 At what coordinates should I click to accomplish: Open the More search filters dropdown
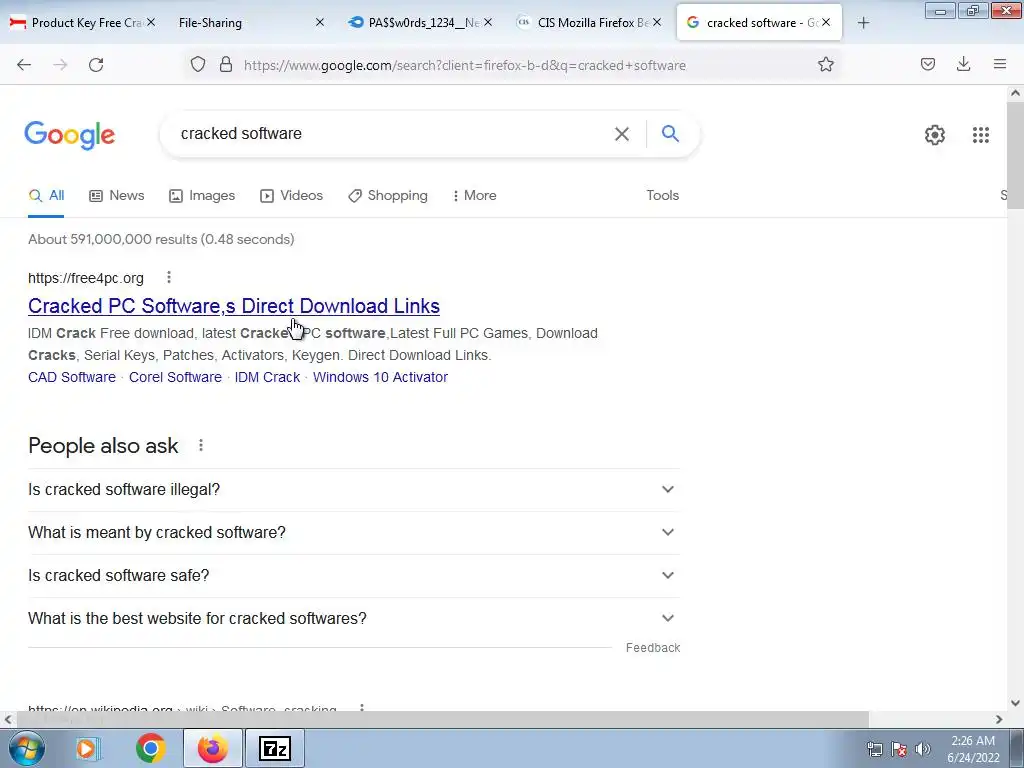click(475, 196)
